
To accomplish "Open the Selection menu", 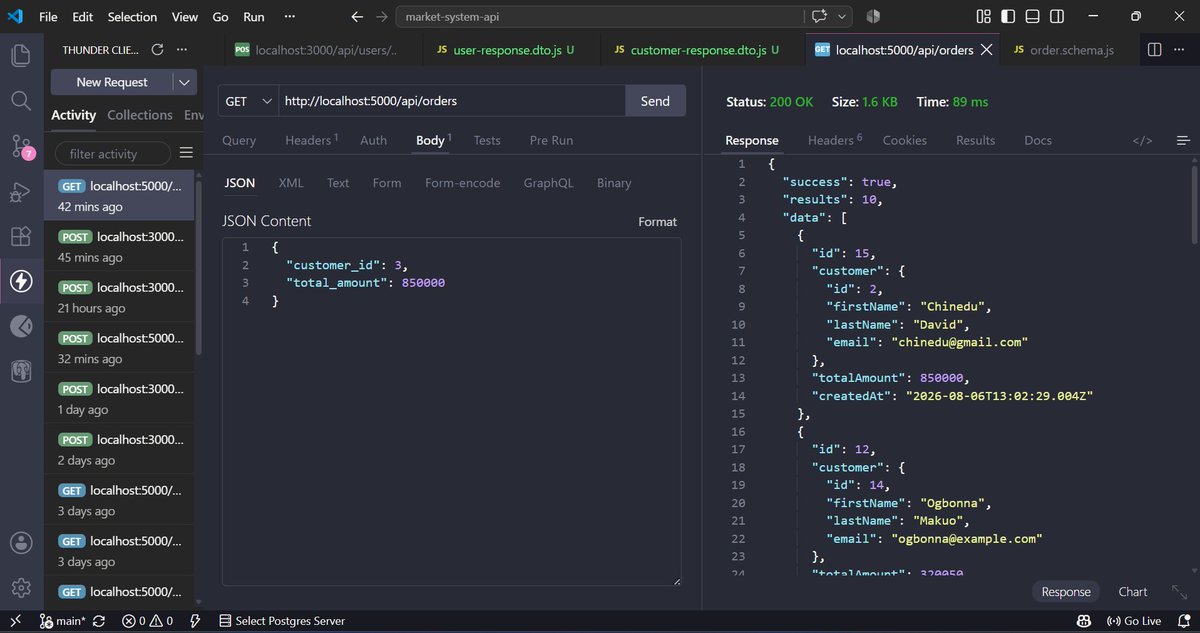I will point(132,17).
